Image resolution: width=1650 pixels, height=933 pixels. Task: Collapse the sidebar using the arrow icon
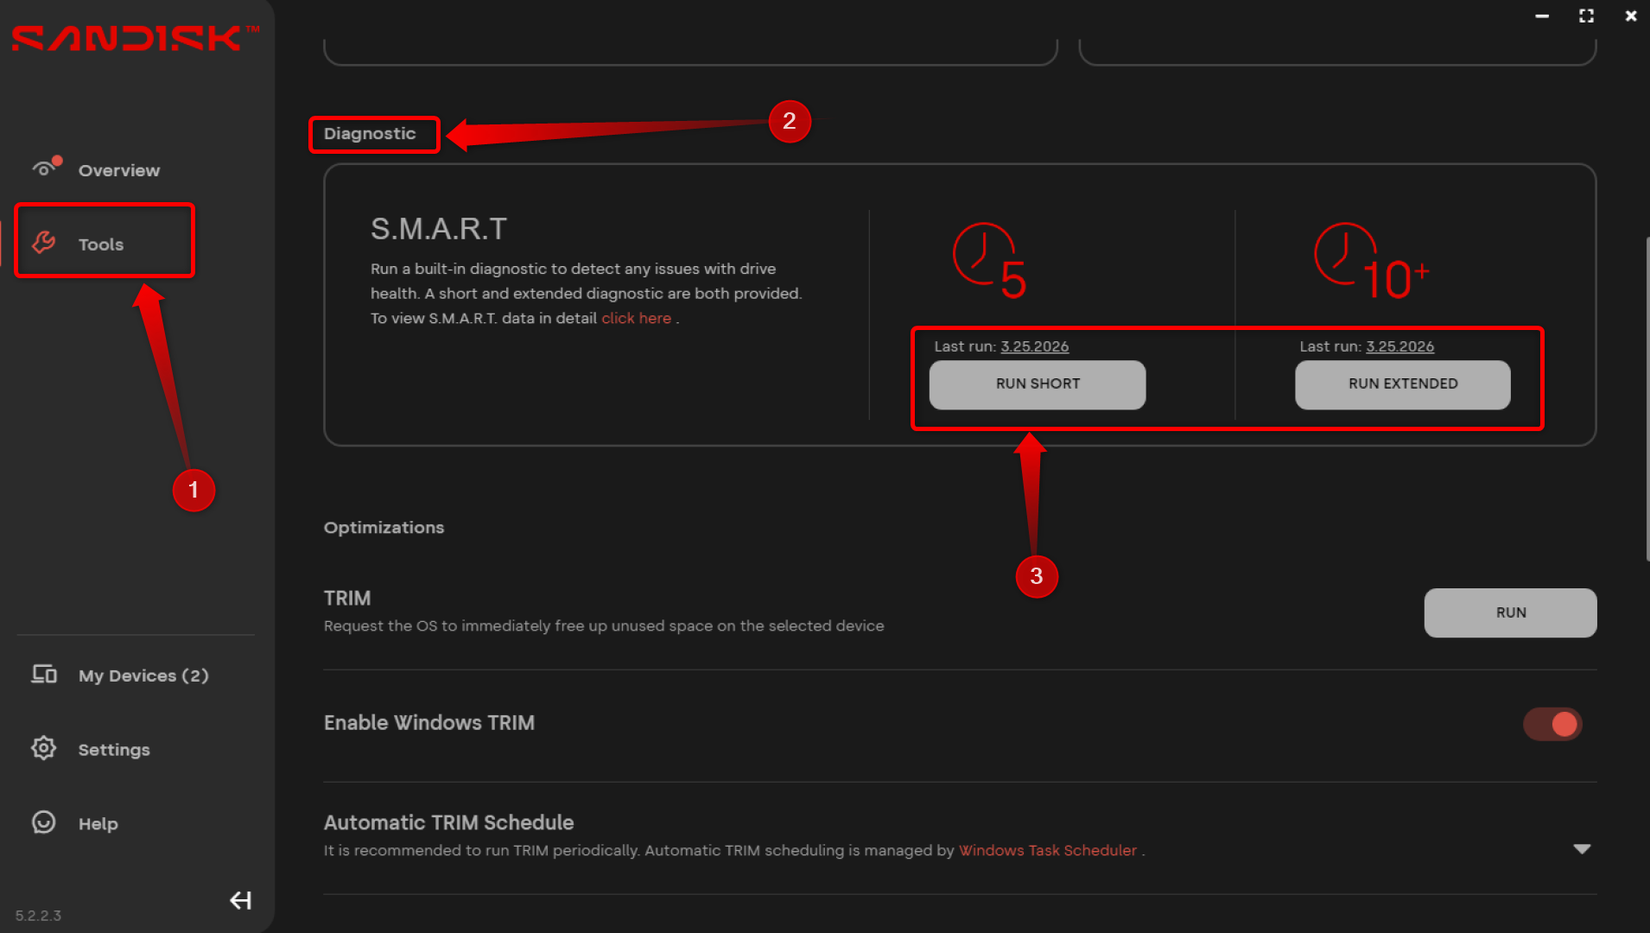[240, 900]
